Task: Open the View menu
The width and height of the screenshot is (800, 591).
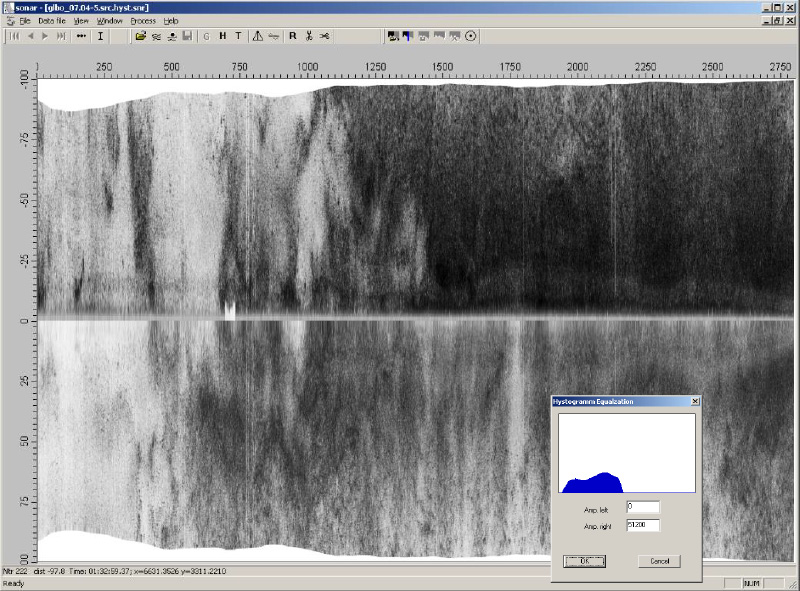Action: click(x=81, y=21)
